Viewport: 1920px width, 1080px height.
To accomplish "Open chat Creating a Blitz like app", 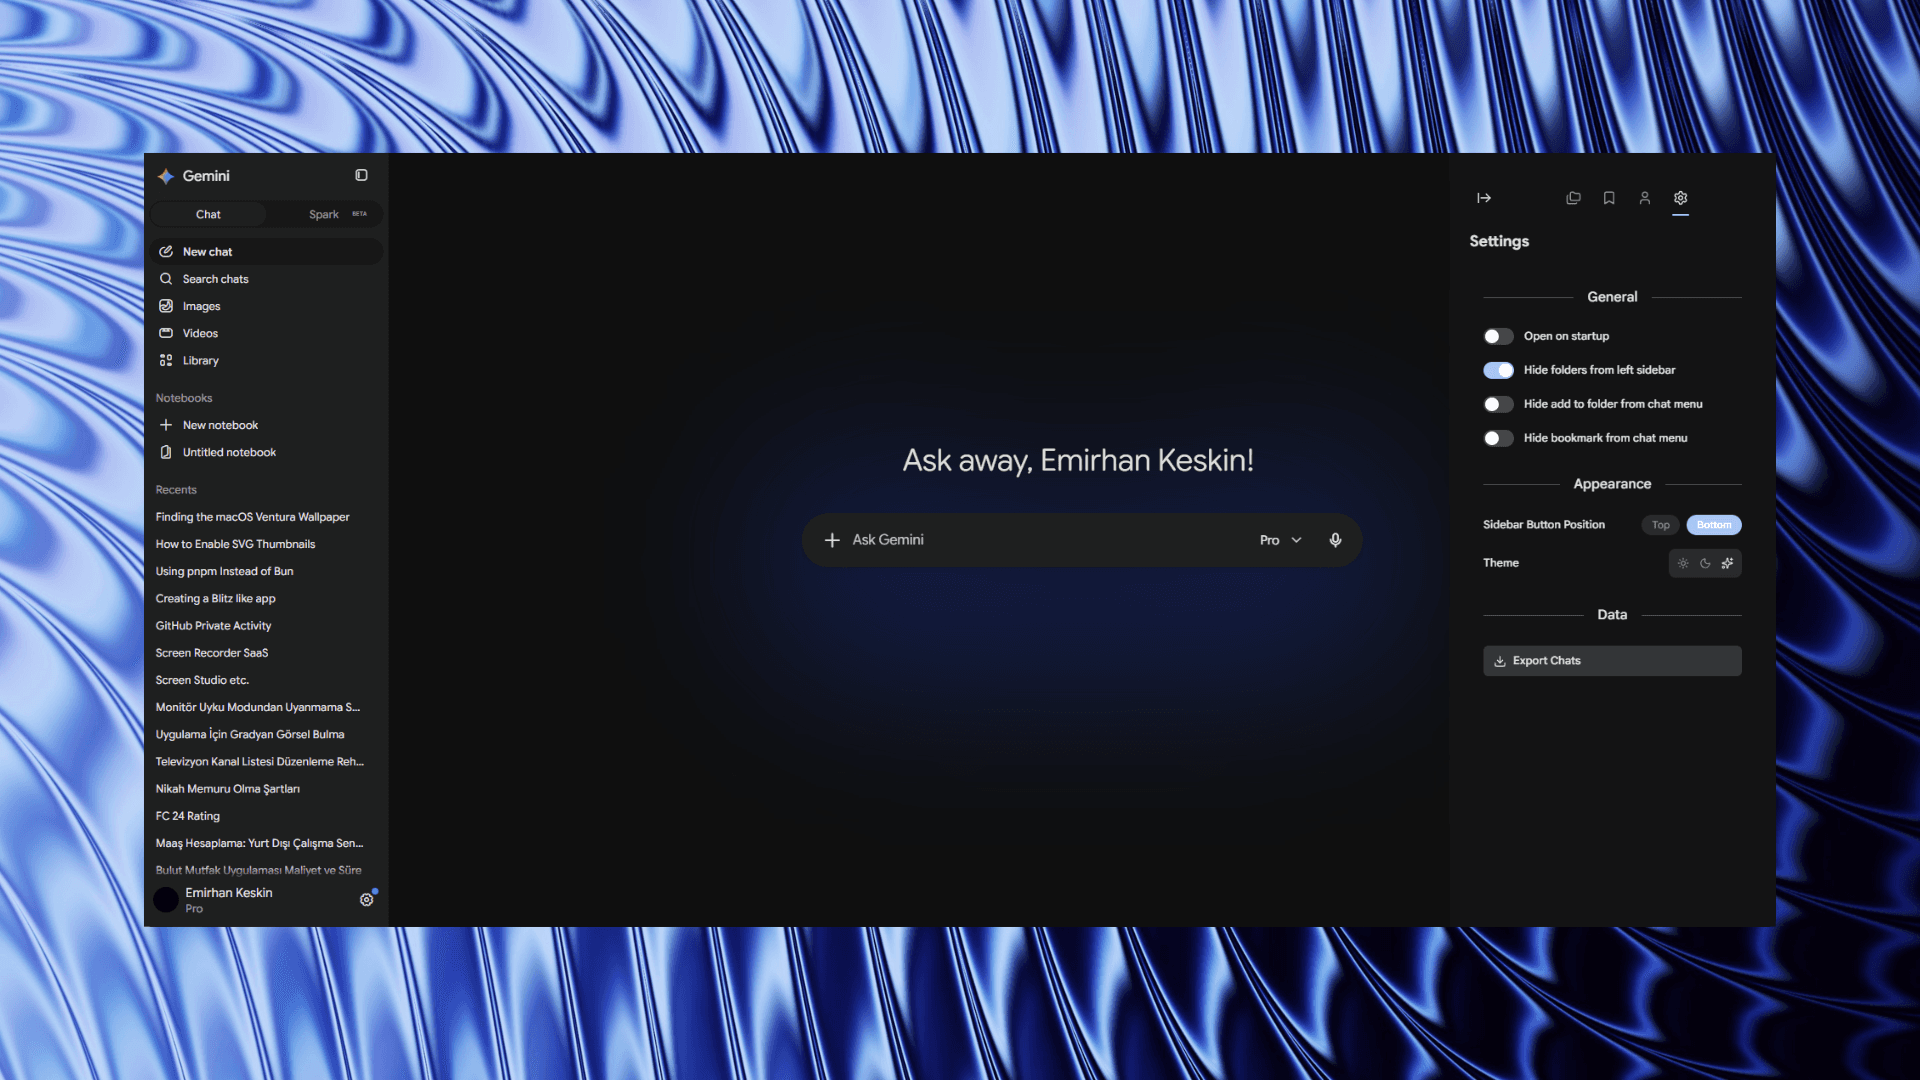I will point(215,598).
